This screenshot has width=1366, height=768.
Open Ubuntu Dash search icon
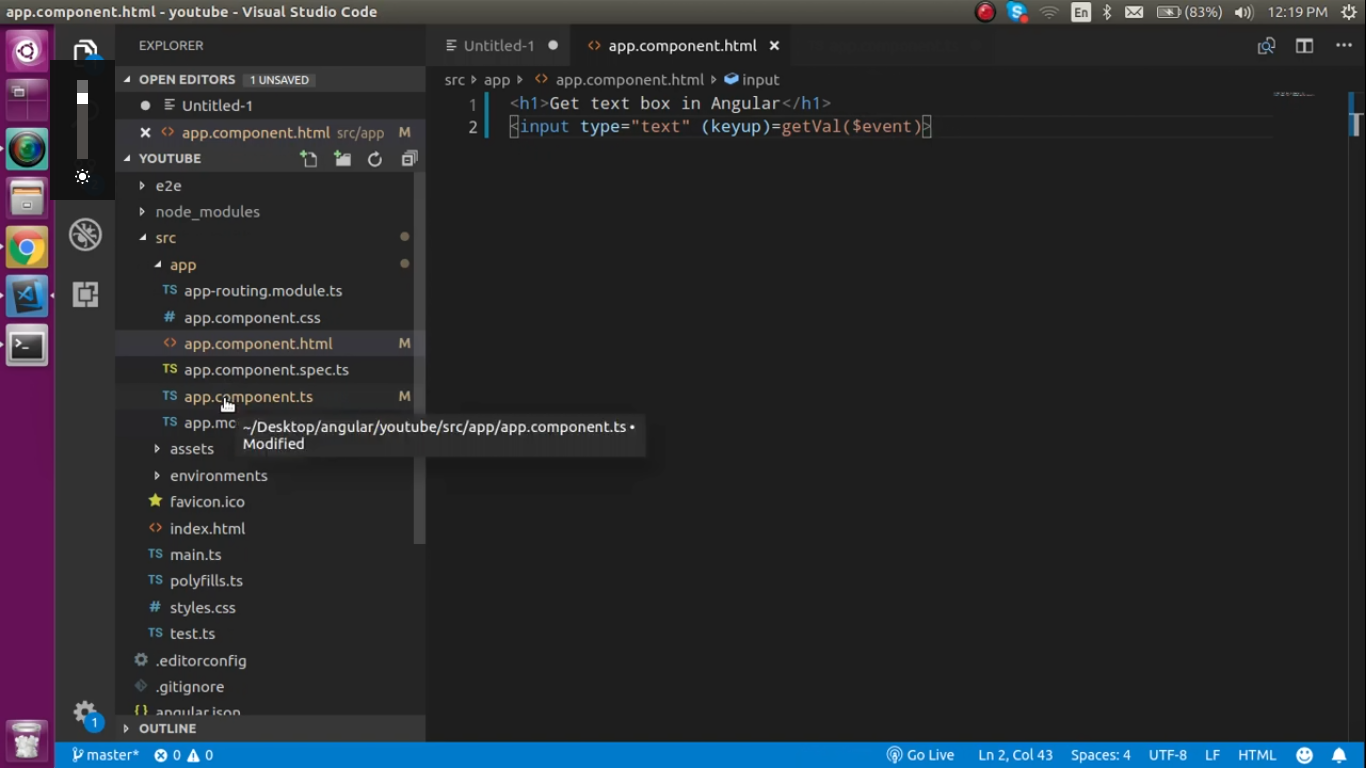[x=27, y=50]
